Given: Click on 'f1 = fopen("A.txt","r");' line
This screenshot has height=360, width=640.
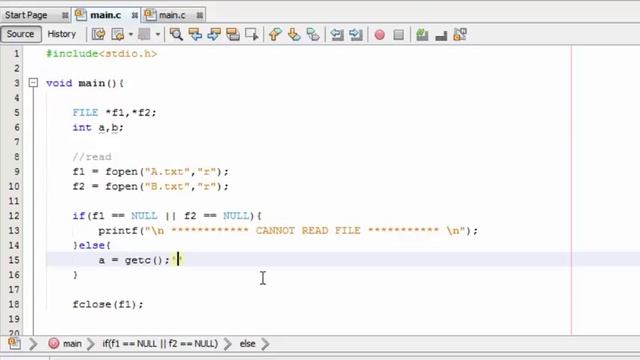Looking at the screenshot, I should click(151, 172).
